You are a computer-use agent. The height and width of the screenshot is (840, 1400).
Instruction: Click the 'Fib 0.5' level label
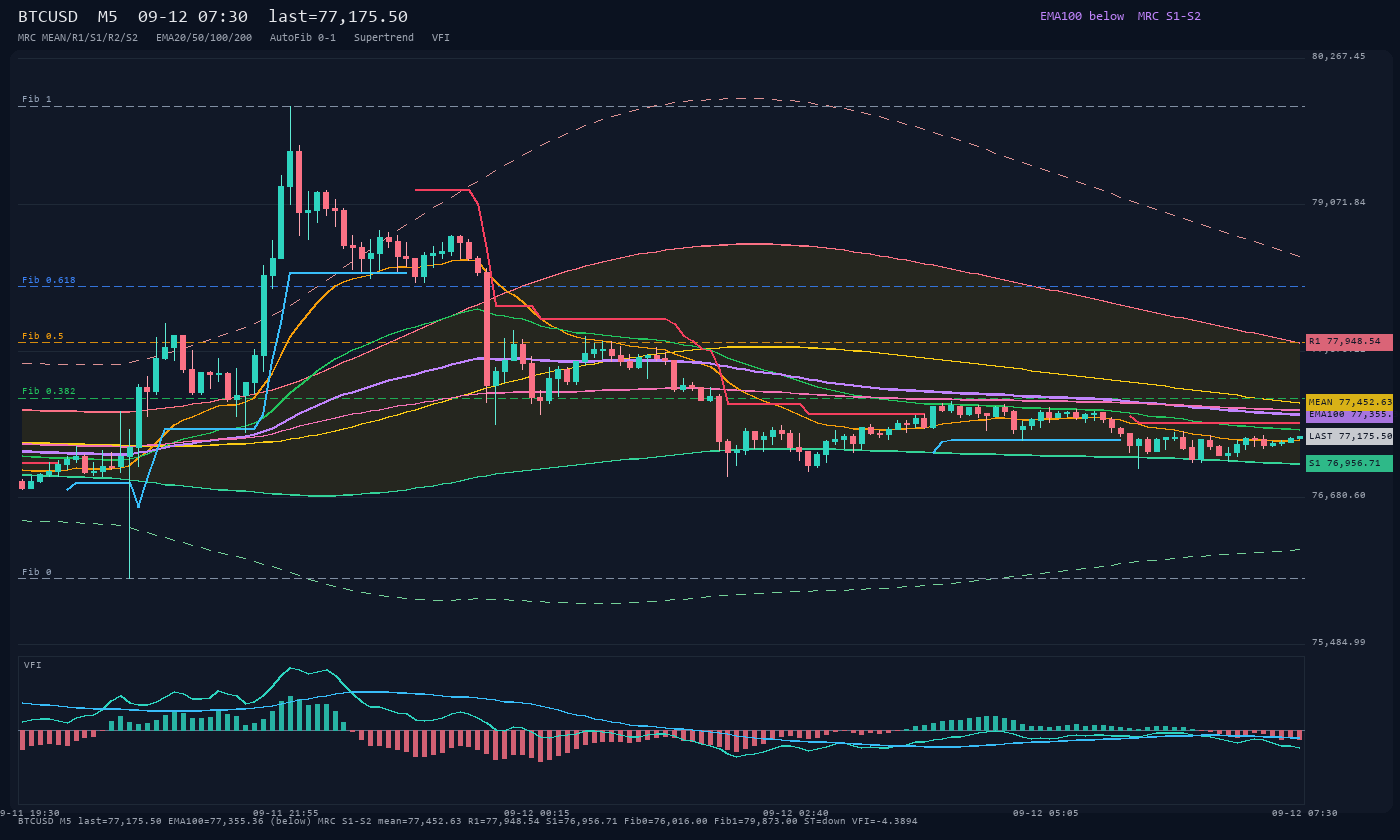click(43, 336)
